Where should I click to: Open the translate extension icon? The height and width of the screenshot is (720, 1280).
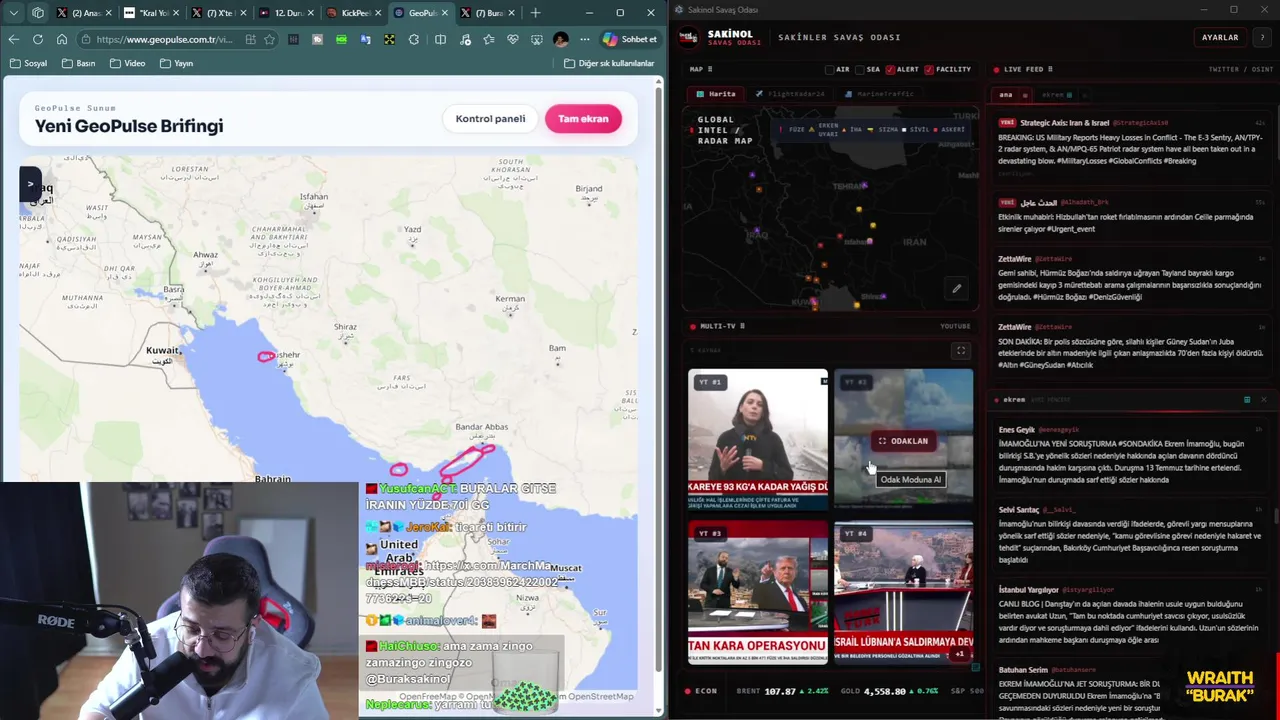click(x=365, y=39)
